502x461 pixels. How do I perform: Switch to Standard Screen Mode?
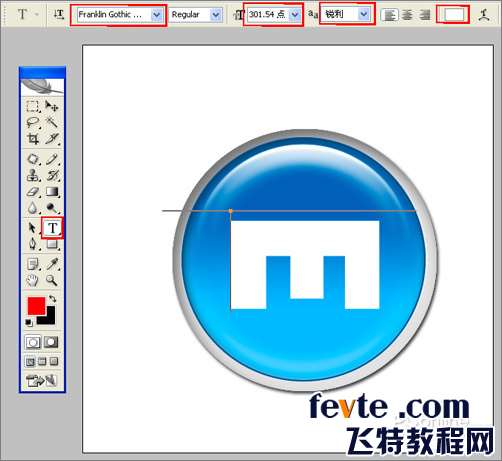coord(30,362)
